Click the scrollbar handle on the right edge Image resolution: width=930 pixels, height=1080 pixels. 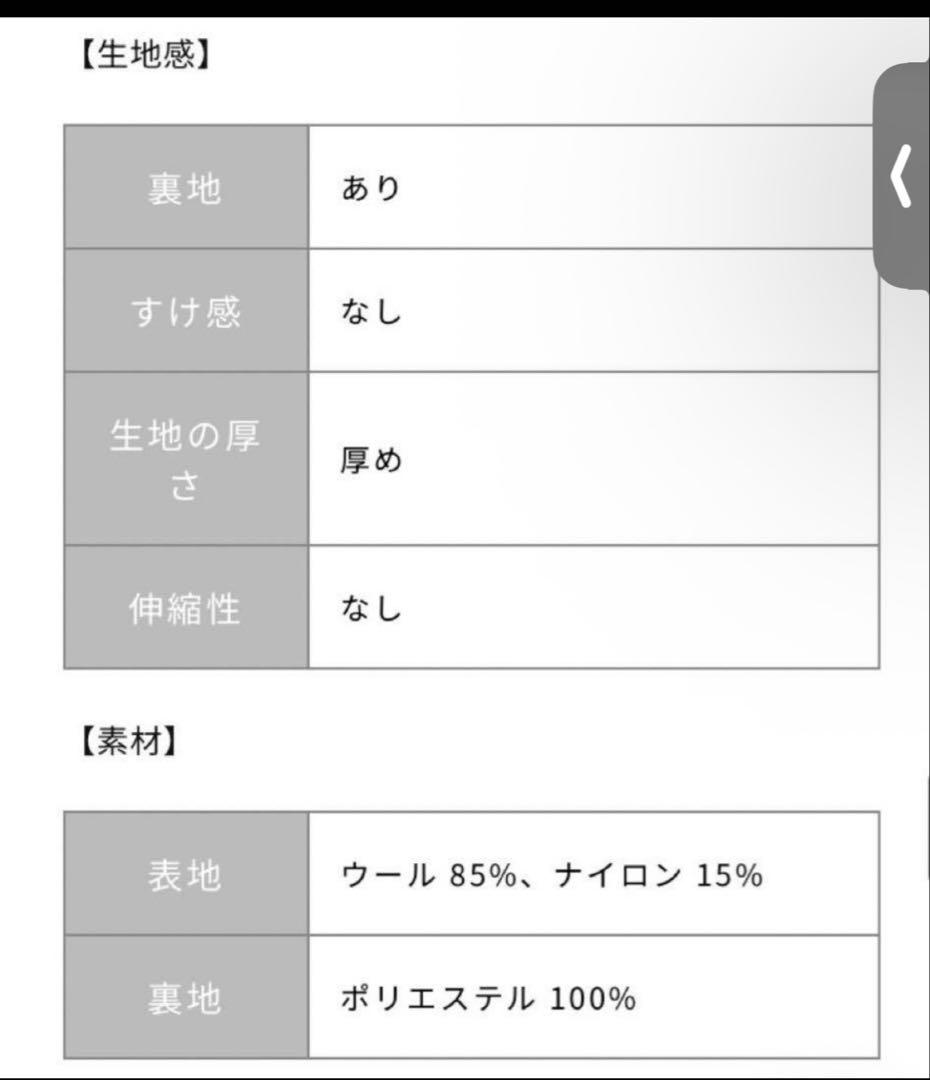926,830
